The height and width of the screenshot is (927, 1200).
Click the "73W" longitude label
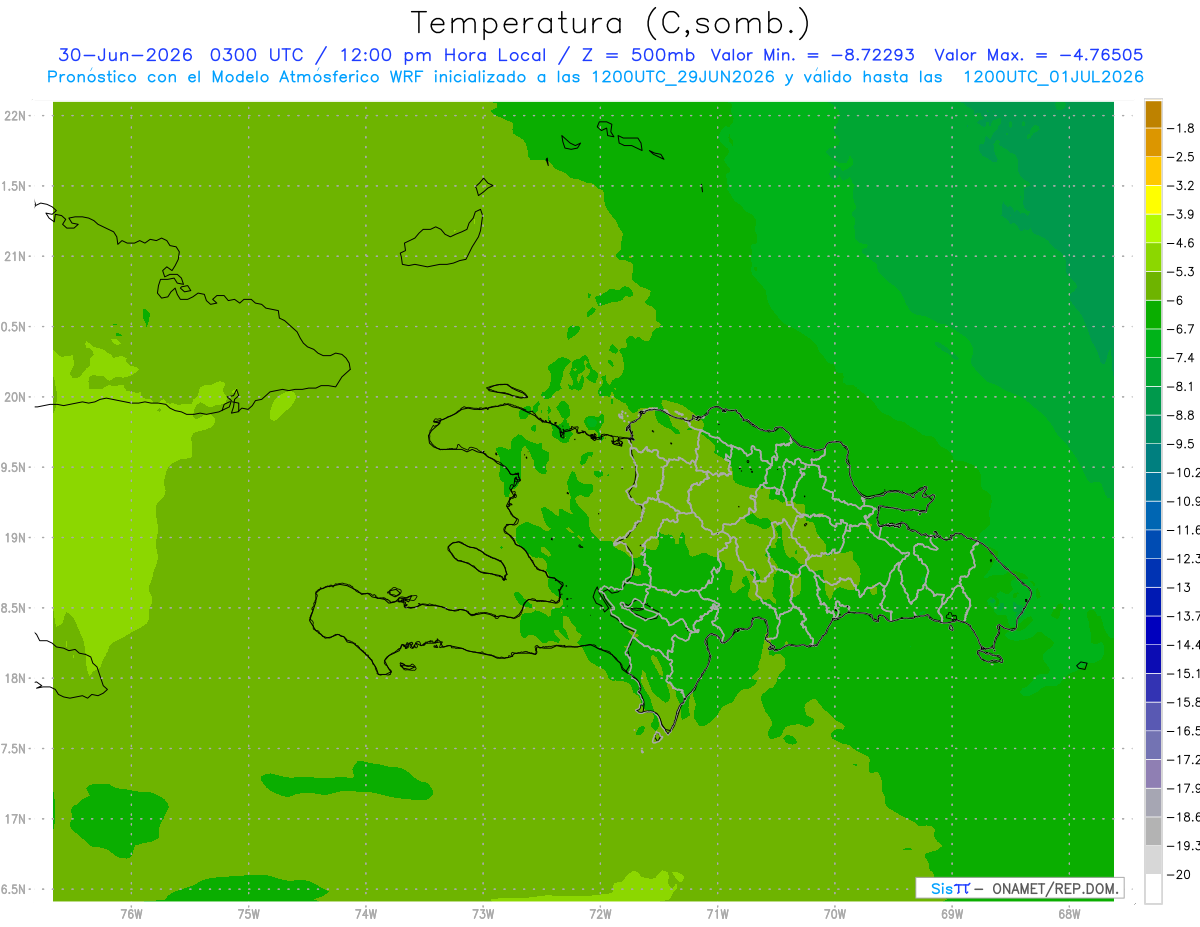pos(483,914)
